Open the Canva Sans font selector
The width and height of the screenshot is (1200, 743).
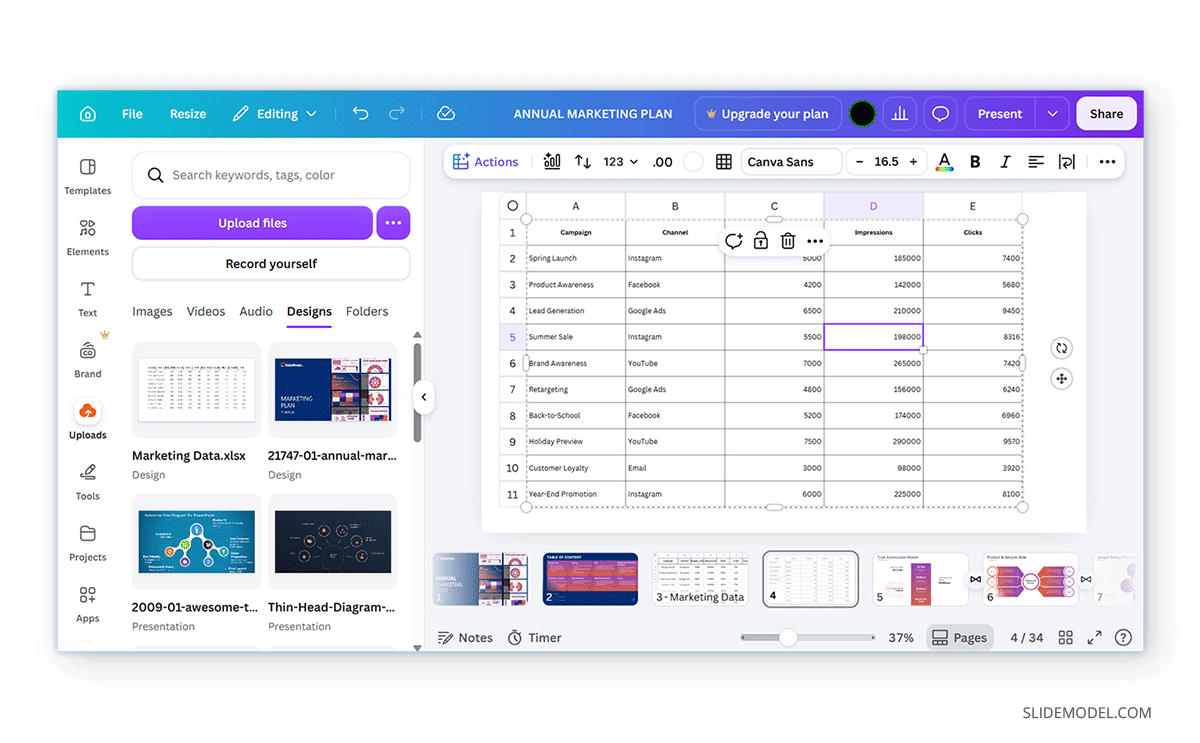point(791,162)
